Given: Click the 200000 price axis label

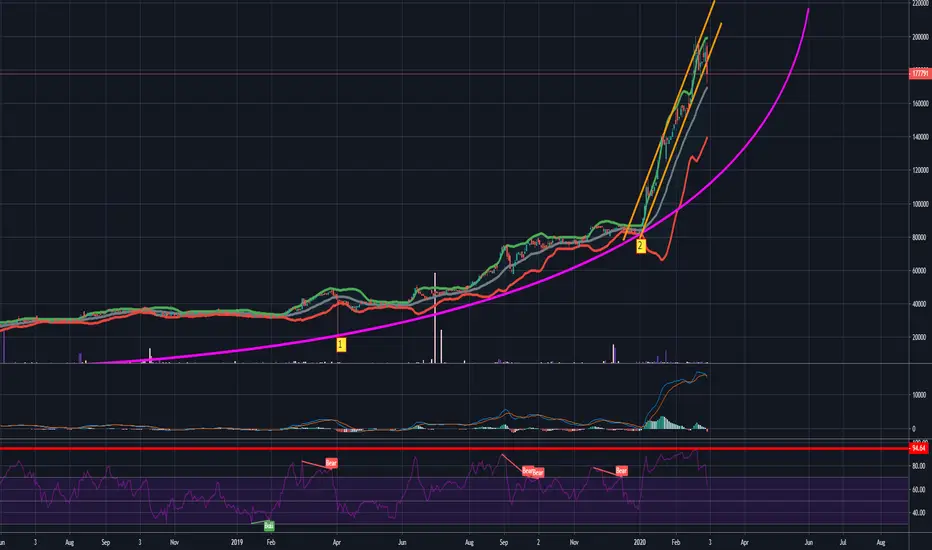Looking at the screenshot, I should (920, 37).
